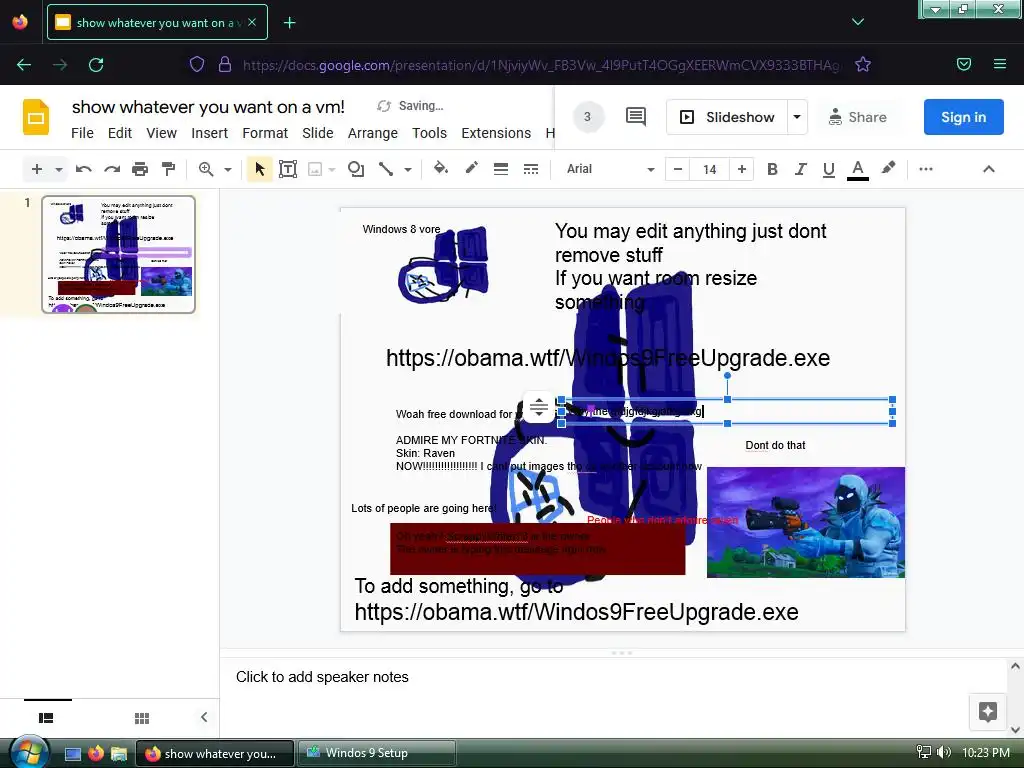Click the Redo arrow in toolbar

112,169
